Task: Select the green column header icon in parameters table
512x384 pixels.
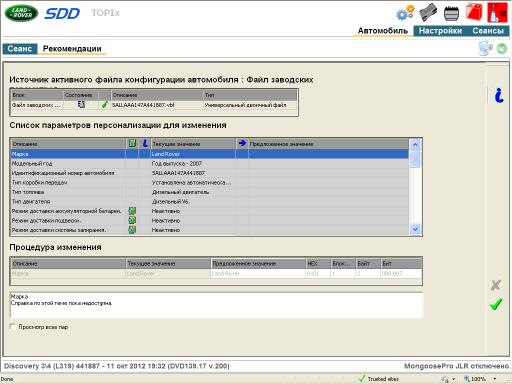Action: [132, 144]
